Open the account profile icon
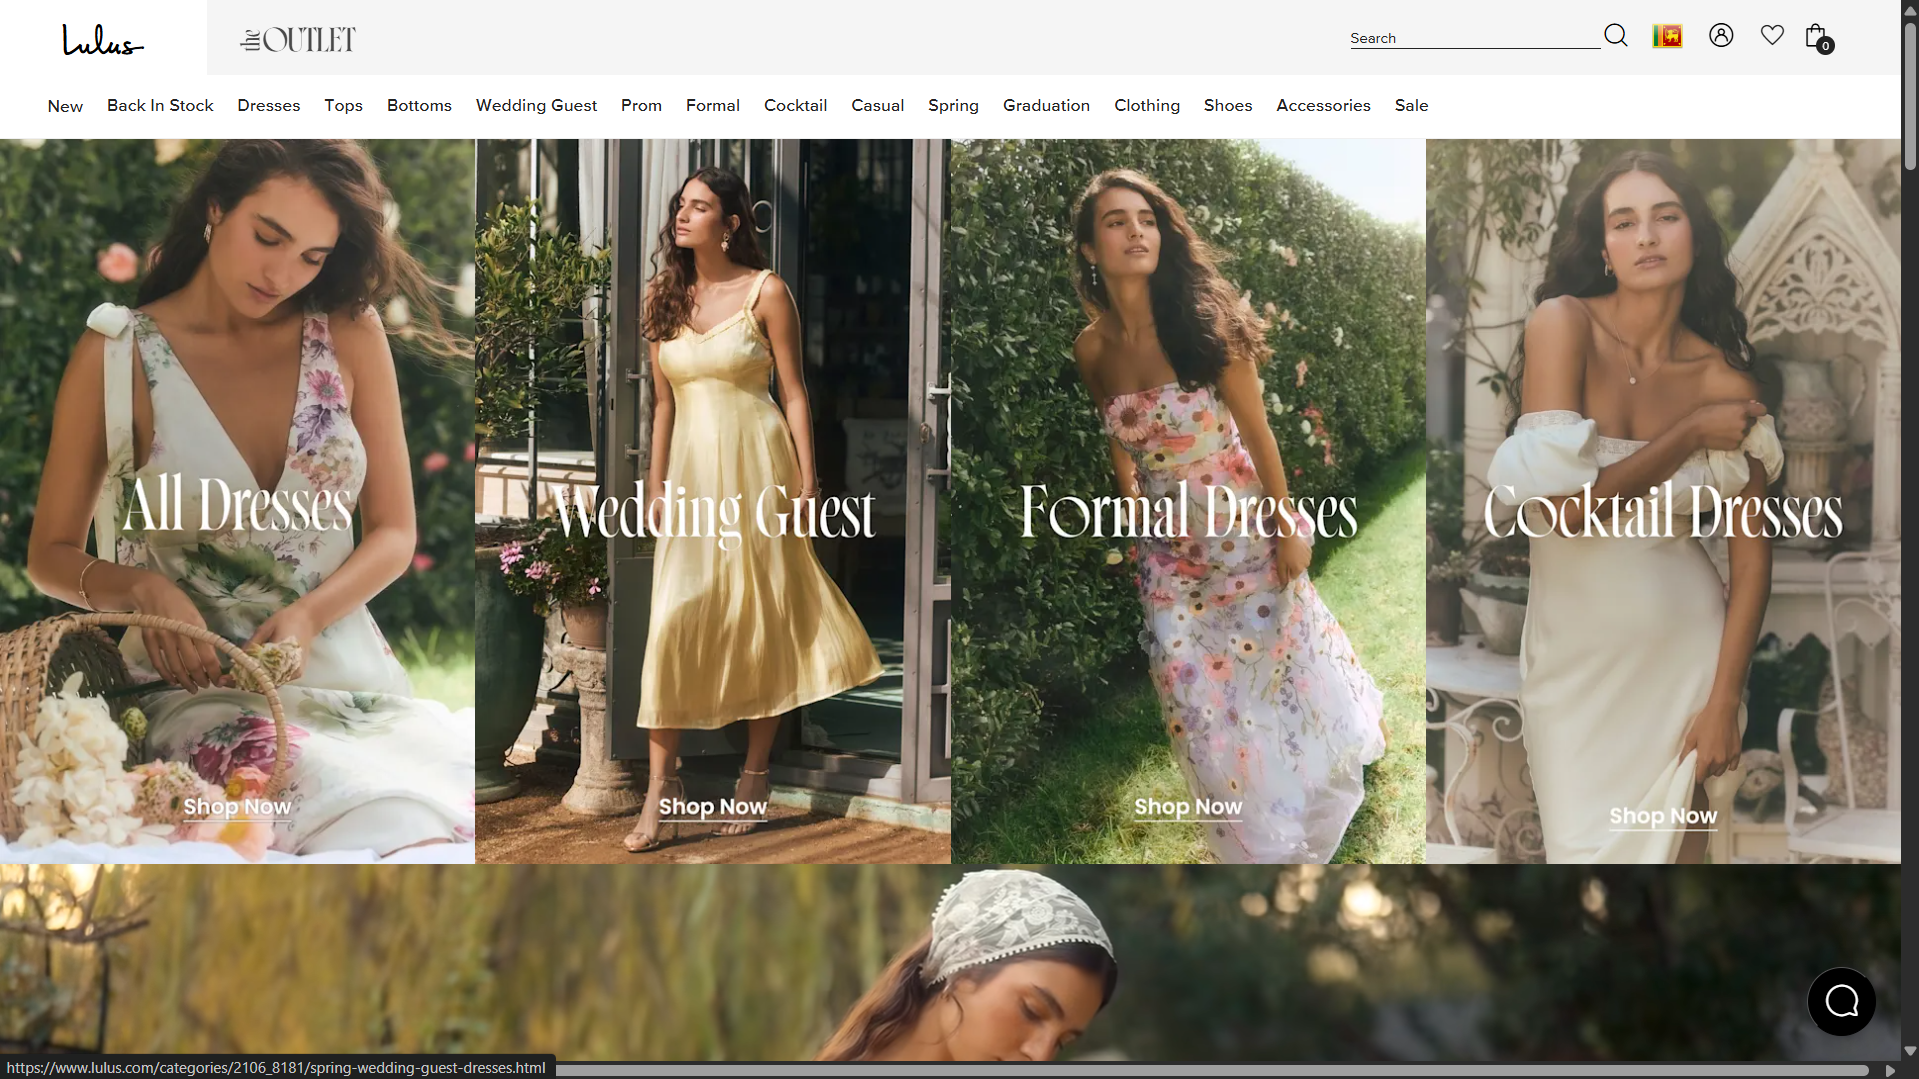The width and height of the screenshot is (1919, 1079). pyautogui.click(x=1720, y=36)
